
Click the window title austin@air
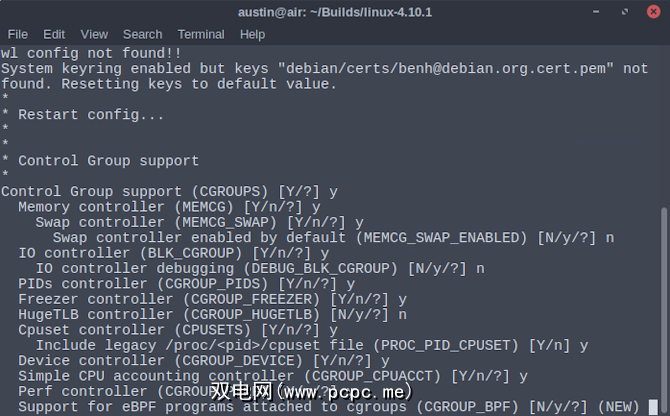[335, 12]
